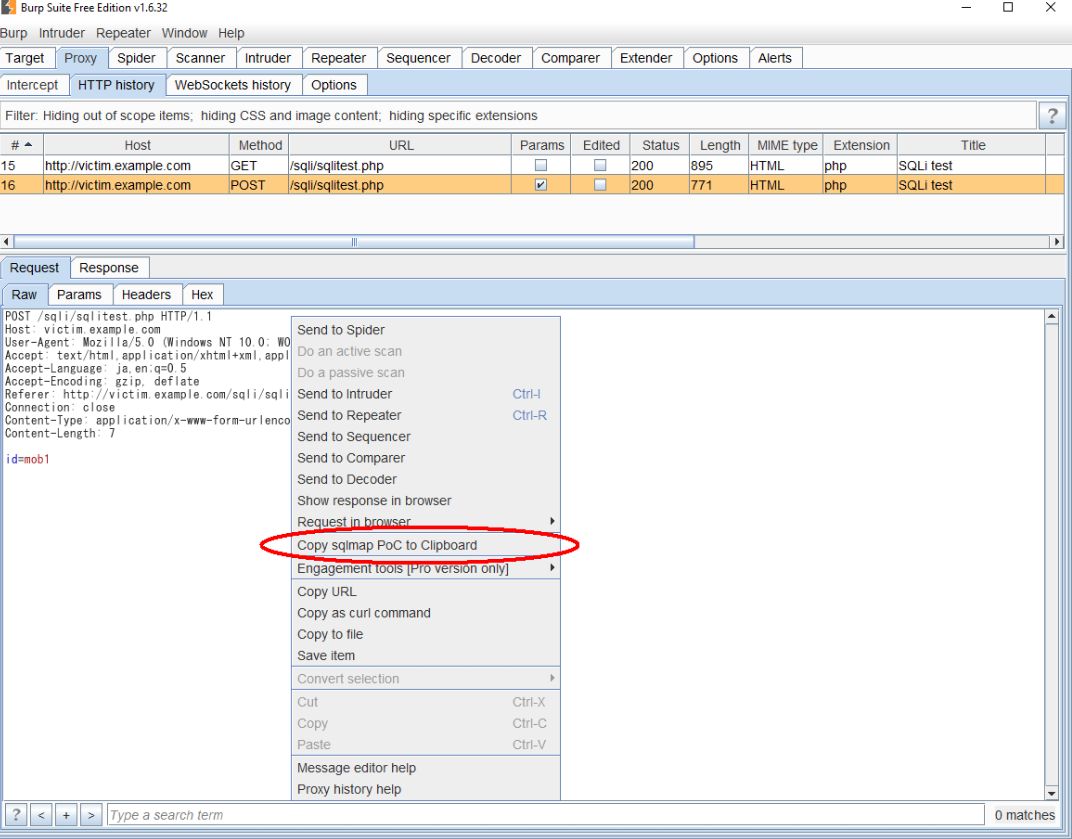Select Copy URL from context menu
The width and height of the screenshot is (1072, 839).
pos(425,591)
